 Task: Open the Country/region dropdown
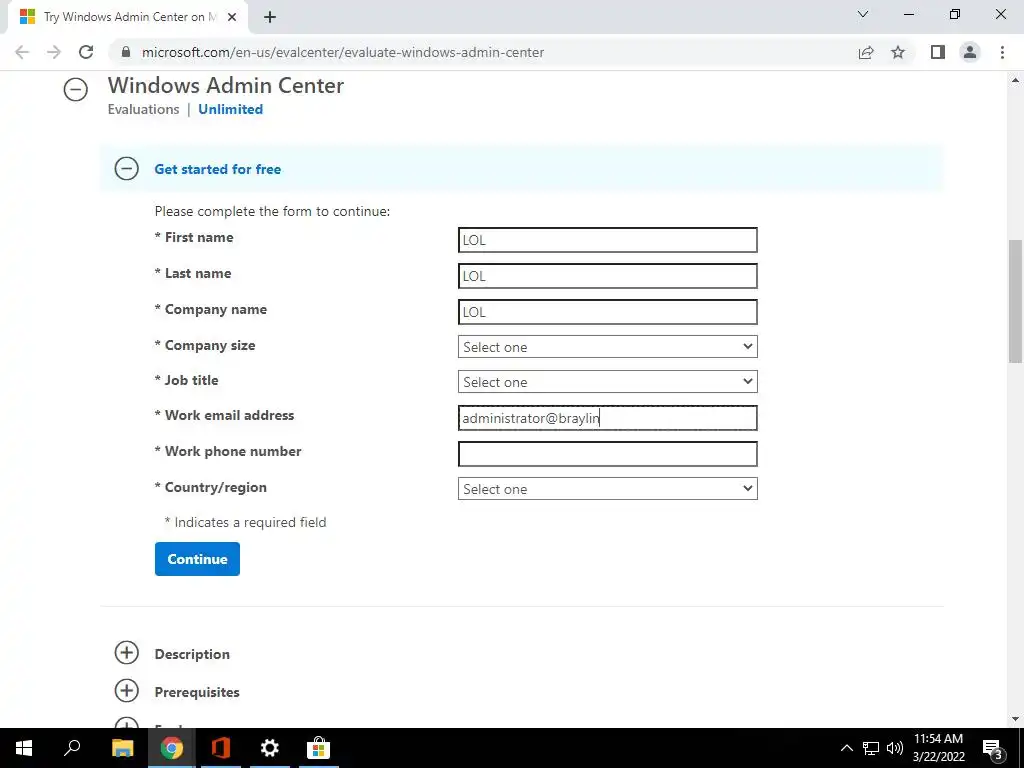607,489
